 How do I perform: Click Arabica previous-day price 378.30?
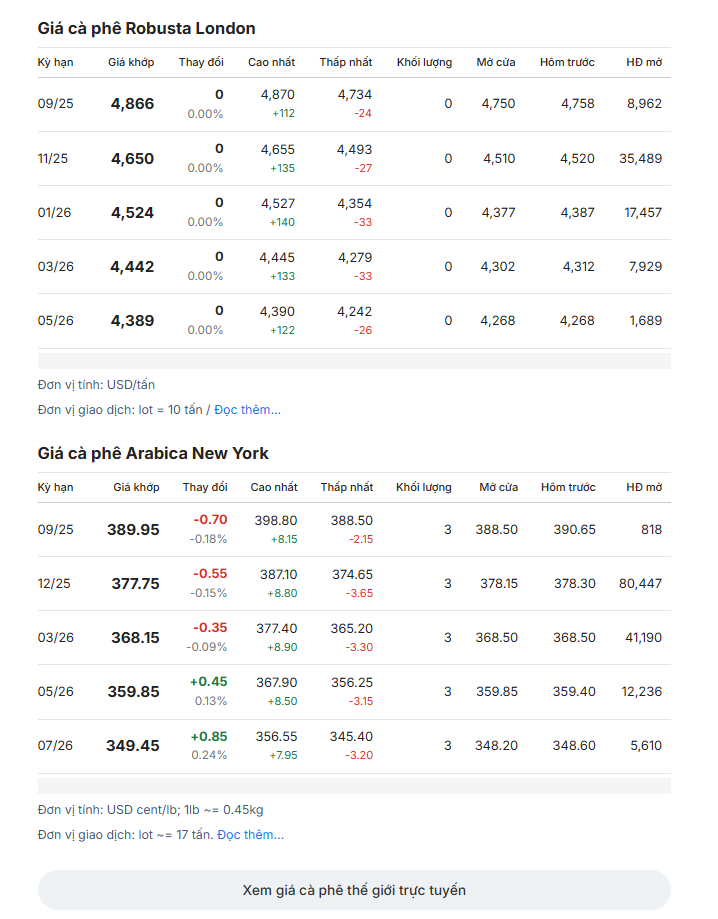coord(574,583)
